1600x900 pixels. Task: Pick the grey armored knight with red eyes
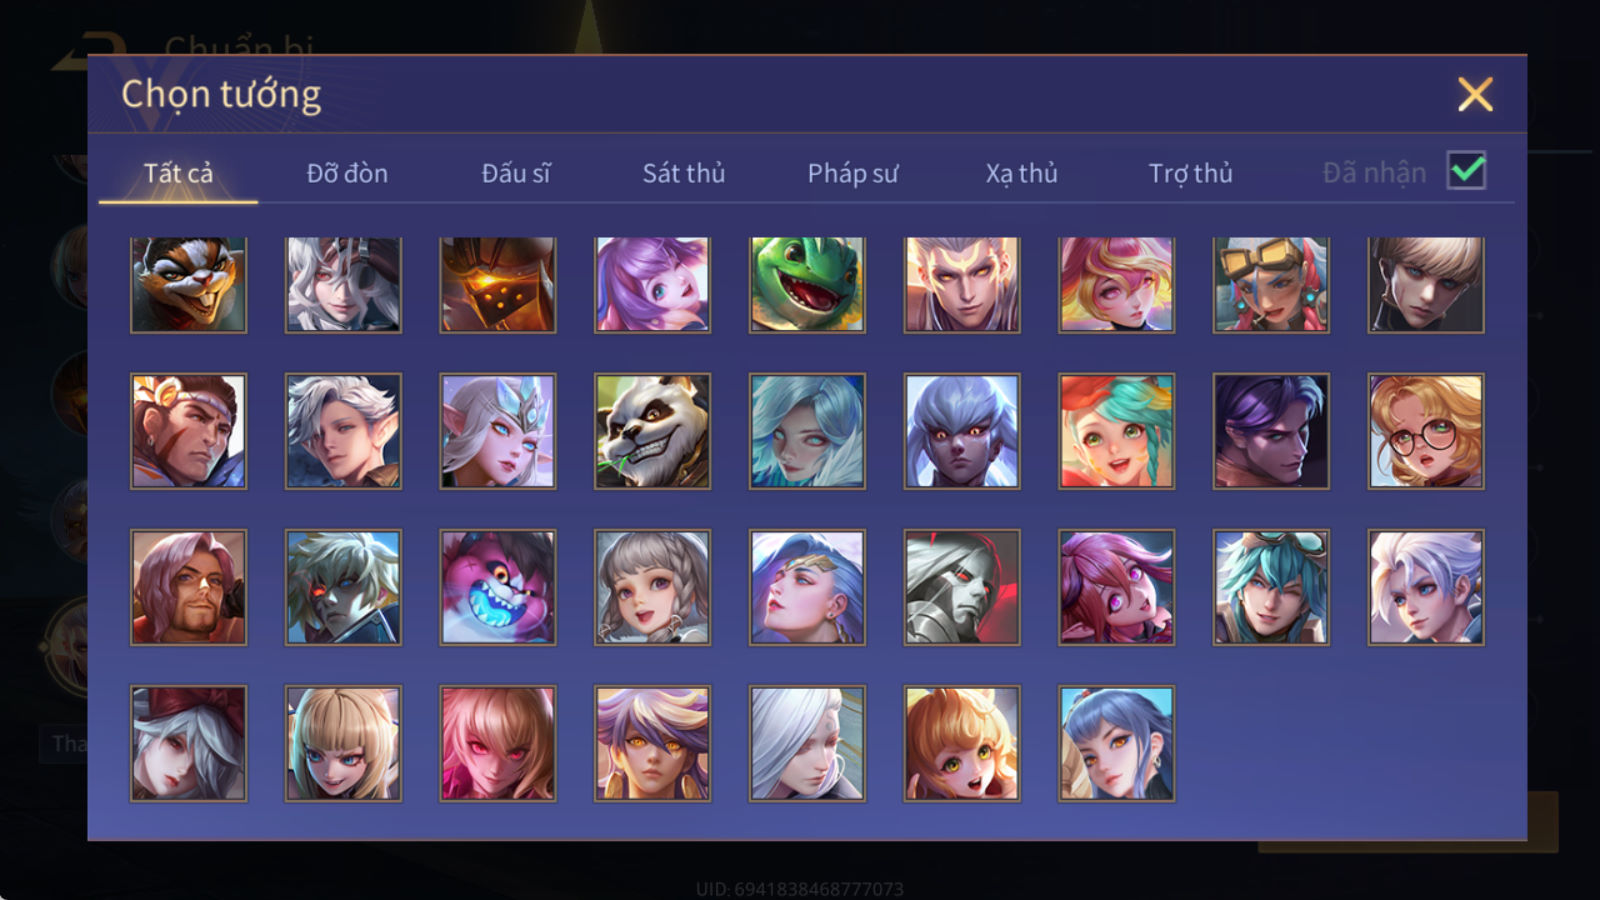tap(962, 587)
